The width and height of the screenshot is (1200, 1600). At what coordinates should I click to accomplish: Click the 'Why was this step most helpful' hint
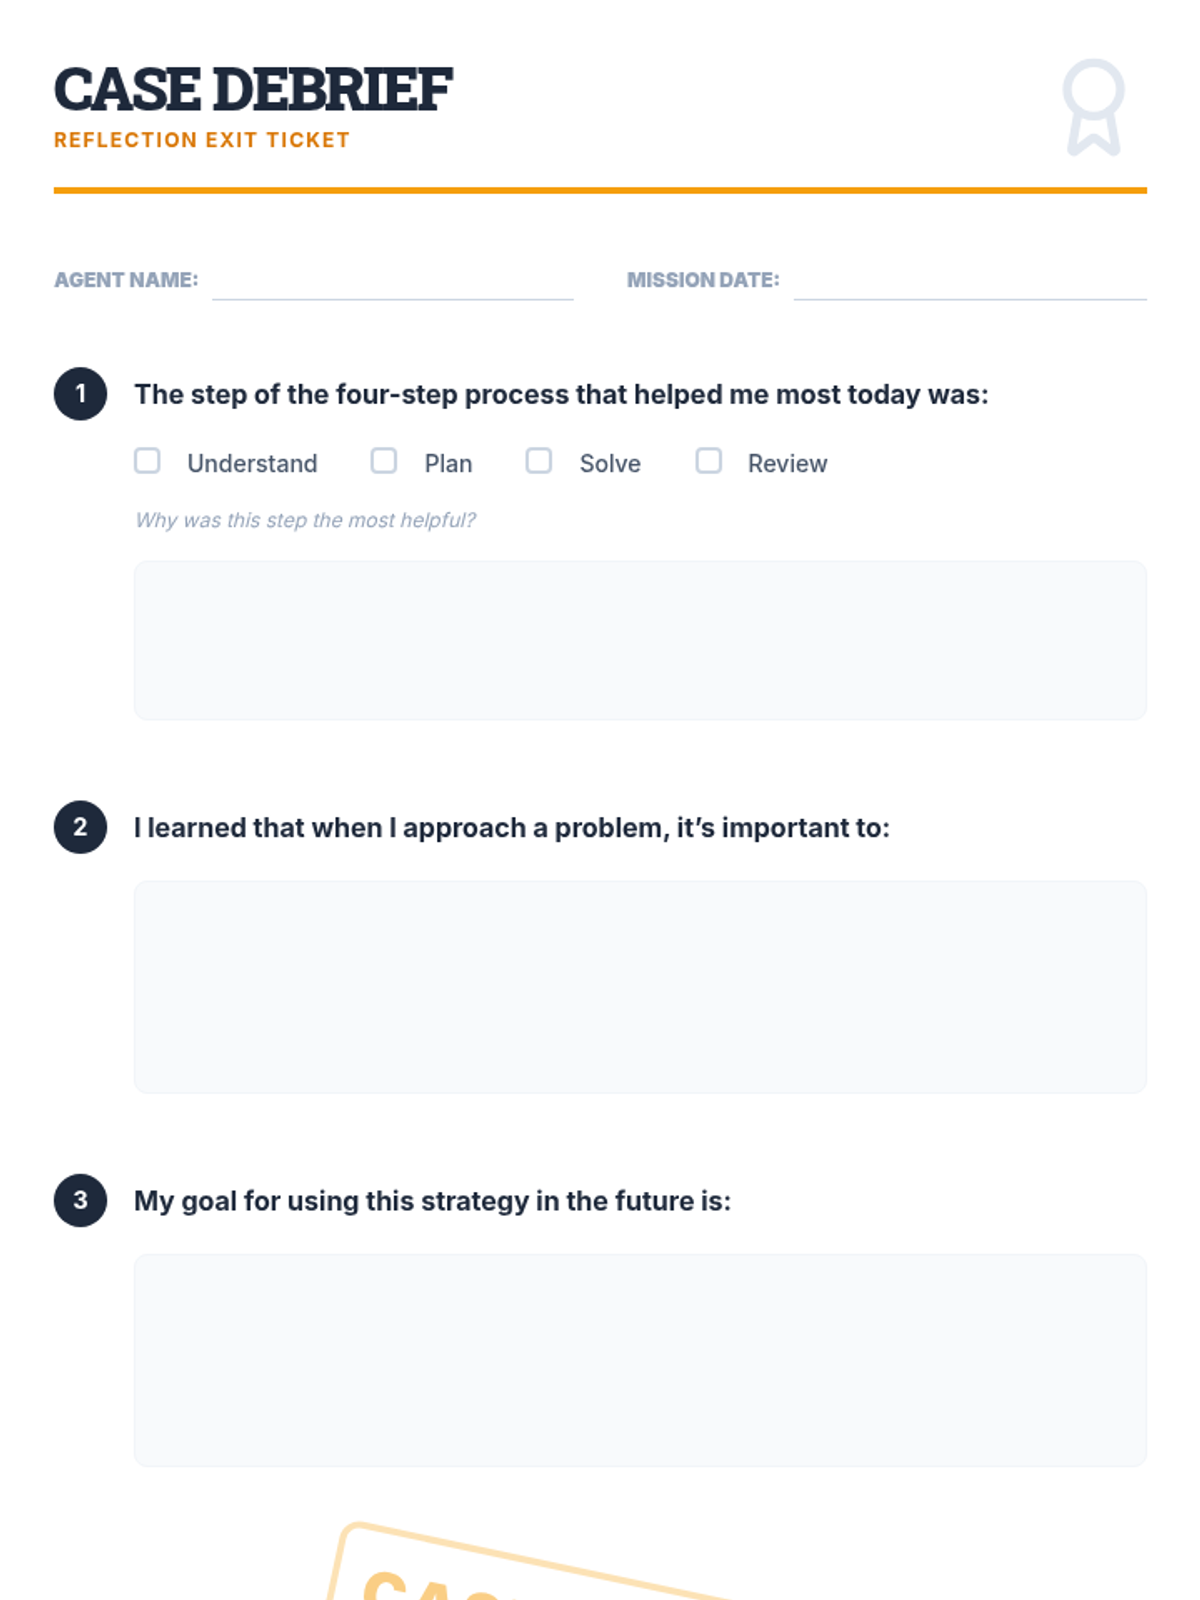(305, 520)
